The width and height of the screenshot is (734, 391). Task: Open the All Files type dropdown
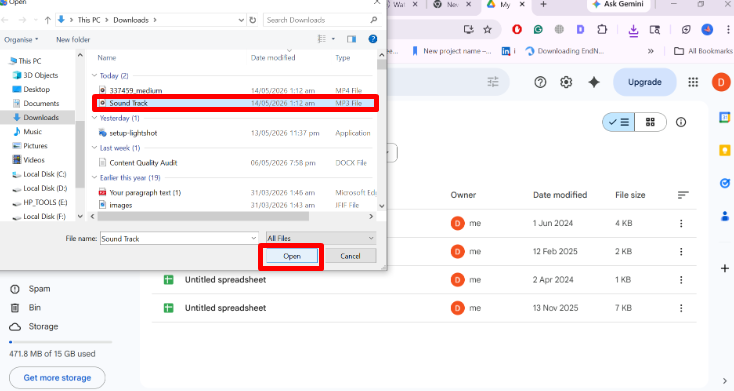point(321,238)
